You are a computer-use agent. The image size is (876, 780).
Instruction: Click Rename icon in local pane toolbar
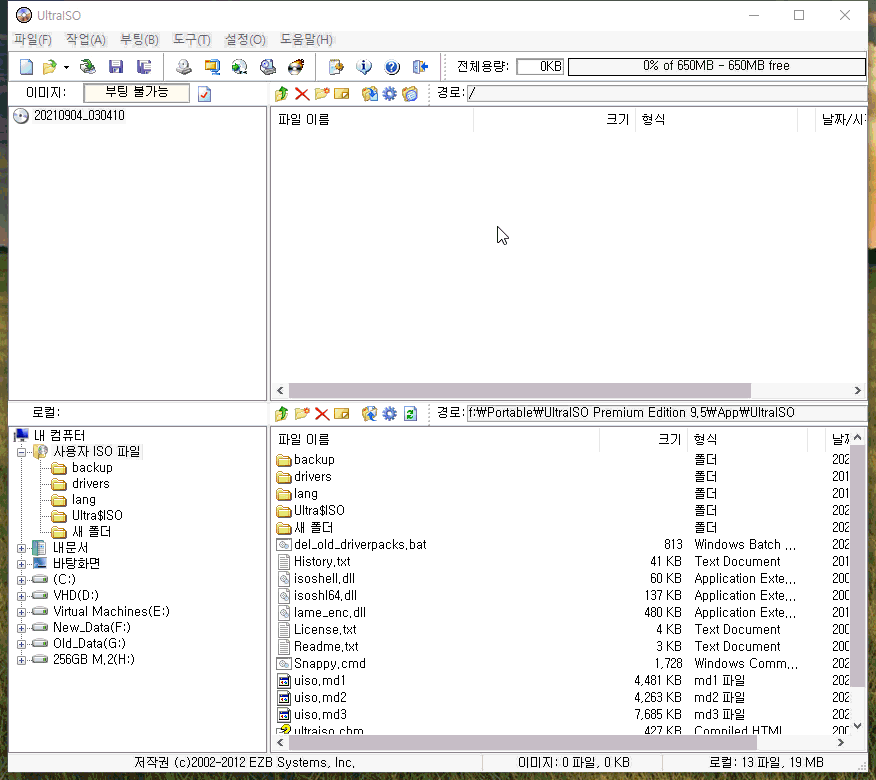click(x=341, y=413)
